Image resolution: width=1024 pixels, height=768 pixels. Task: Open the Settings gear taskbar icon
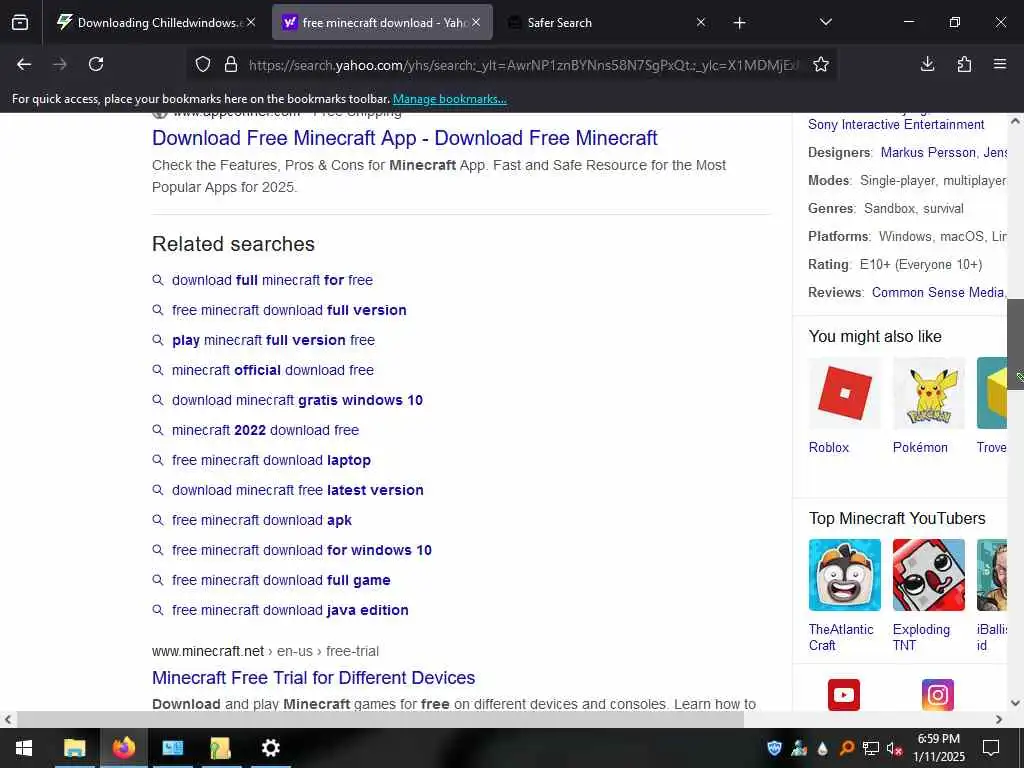[270, 748]
